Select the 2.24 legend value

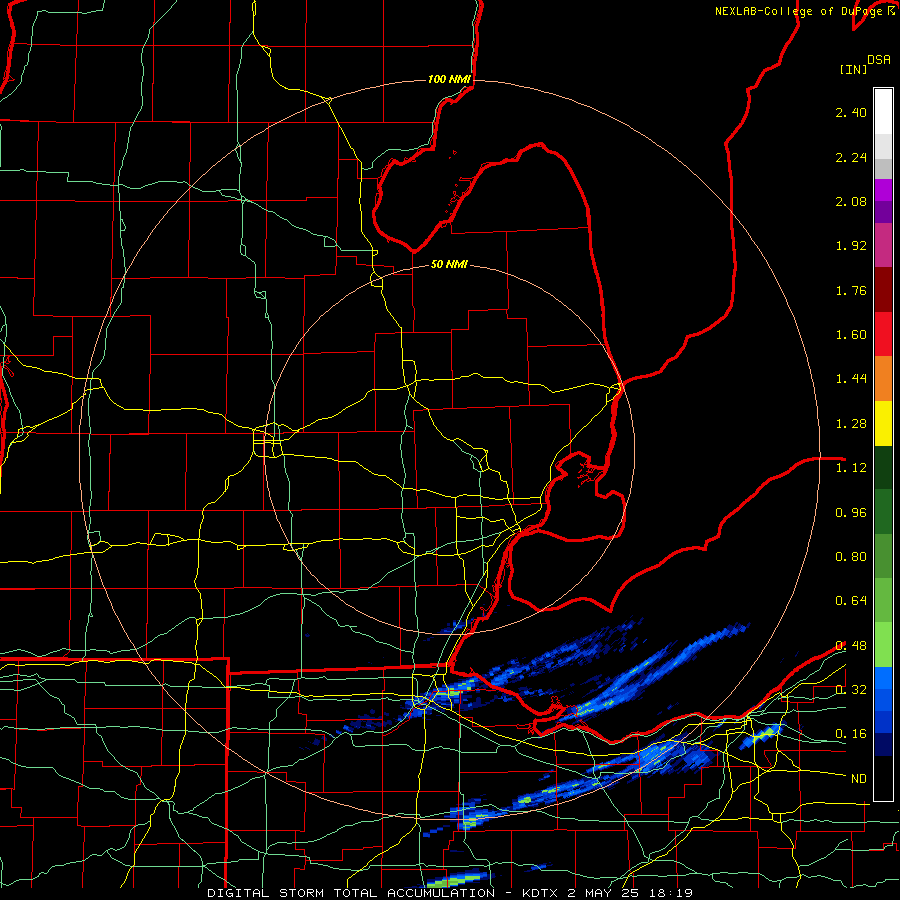[851, 157]
